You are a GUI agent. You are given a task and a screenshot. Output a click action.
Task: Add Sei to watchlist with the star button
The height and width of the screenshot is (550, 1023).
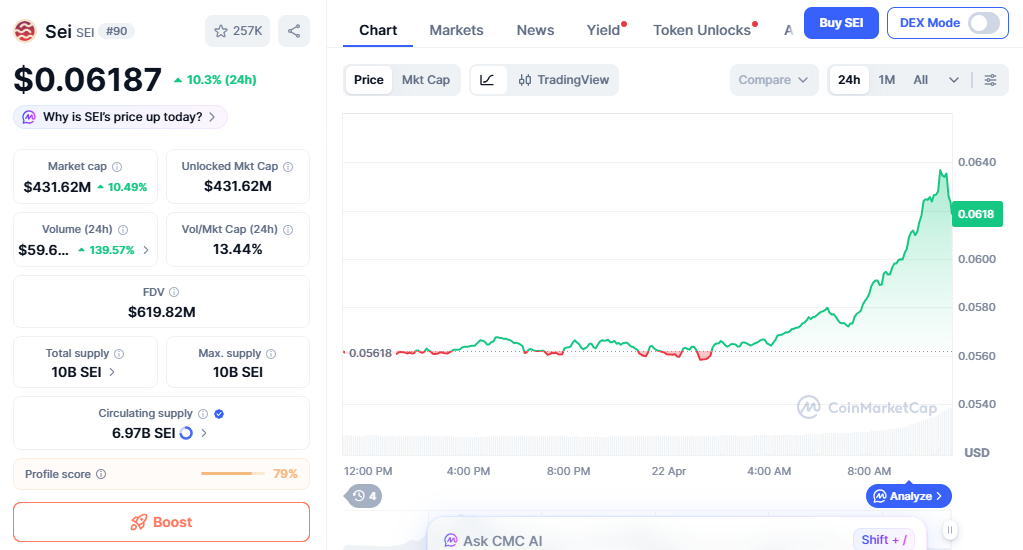coord(237,31)
